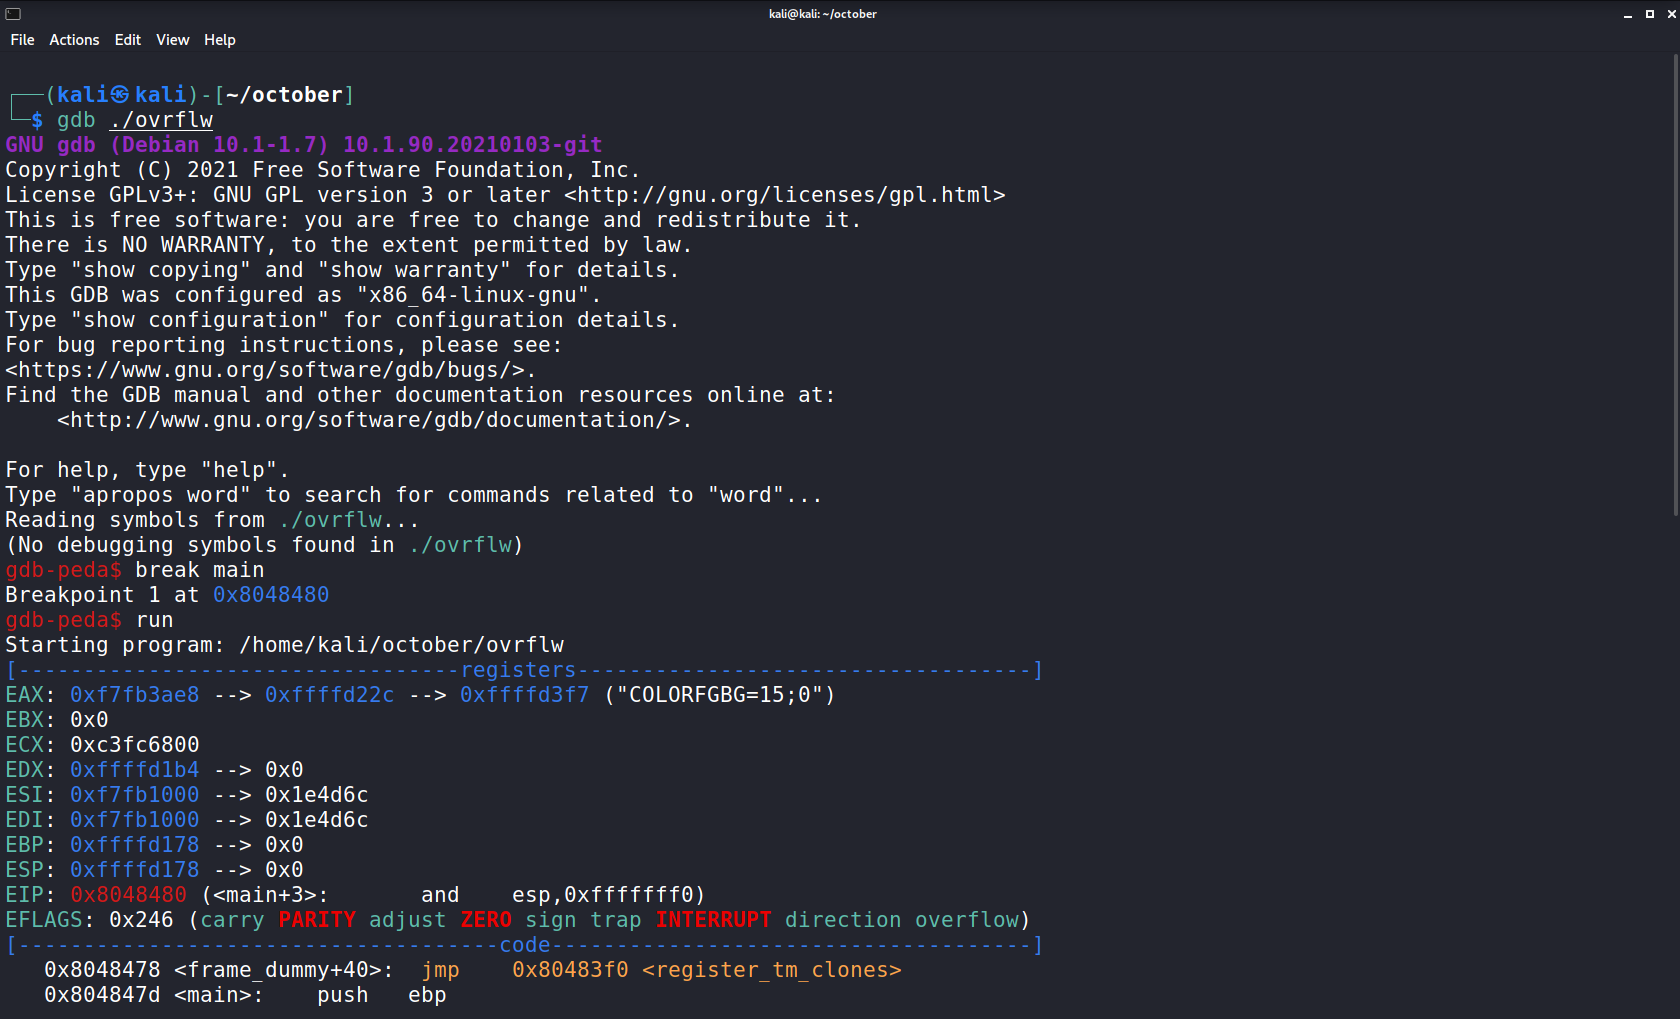The height and width of the screenshot is (1019, 1680).
Task: Open the Help menu
Action: (x=220, y=40)
